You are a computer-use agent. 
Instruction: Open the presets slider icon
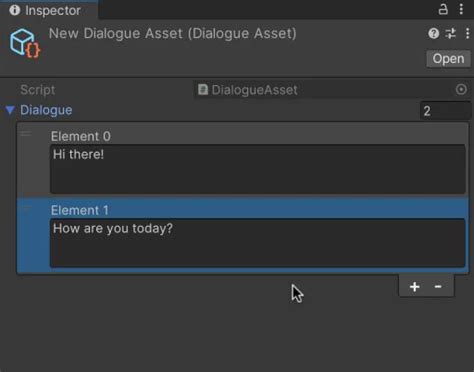coord(451,33)
